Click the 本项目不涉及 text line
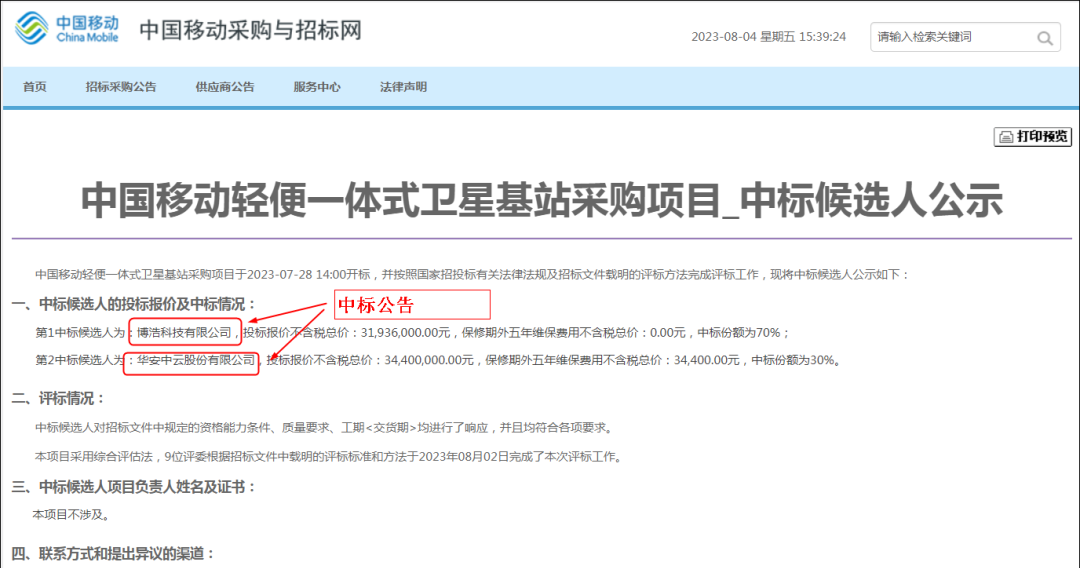 71,514
